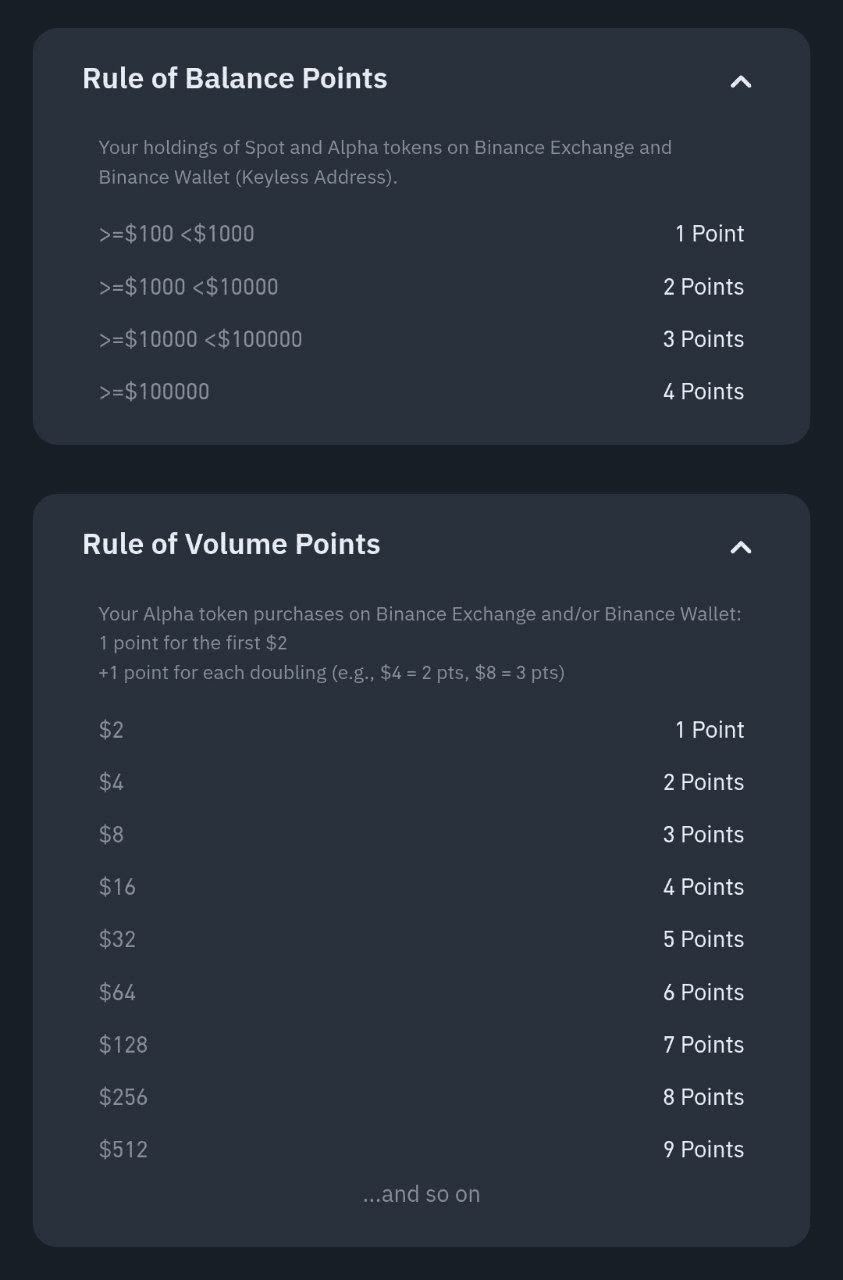Click the Rule of Balance Points heading
The width and height of the screenshot is (843, 1280).
[235, 79]
